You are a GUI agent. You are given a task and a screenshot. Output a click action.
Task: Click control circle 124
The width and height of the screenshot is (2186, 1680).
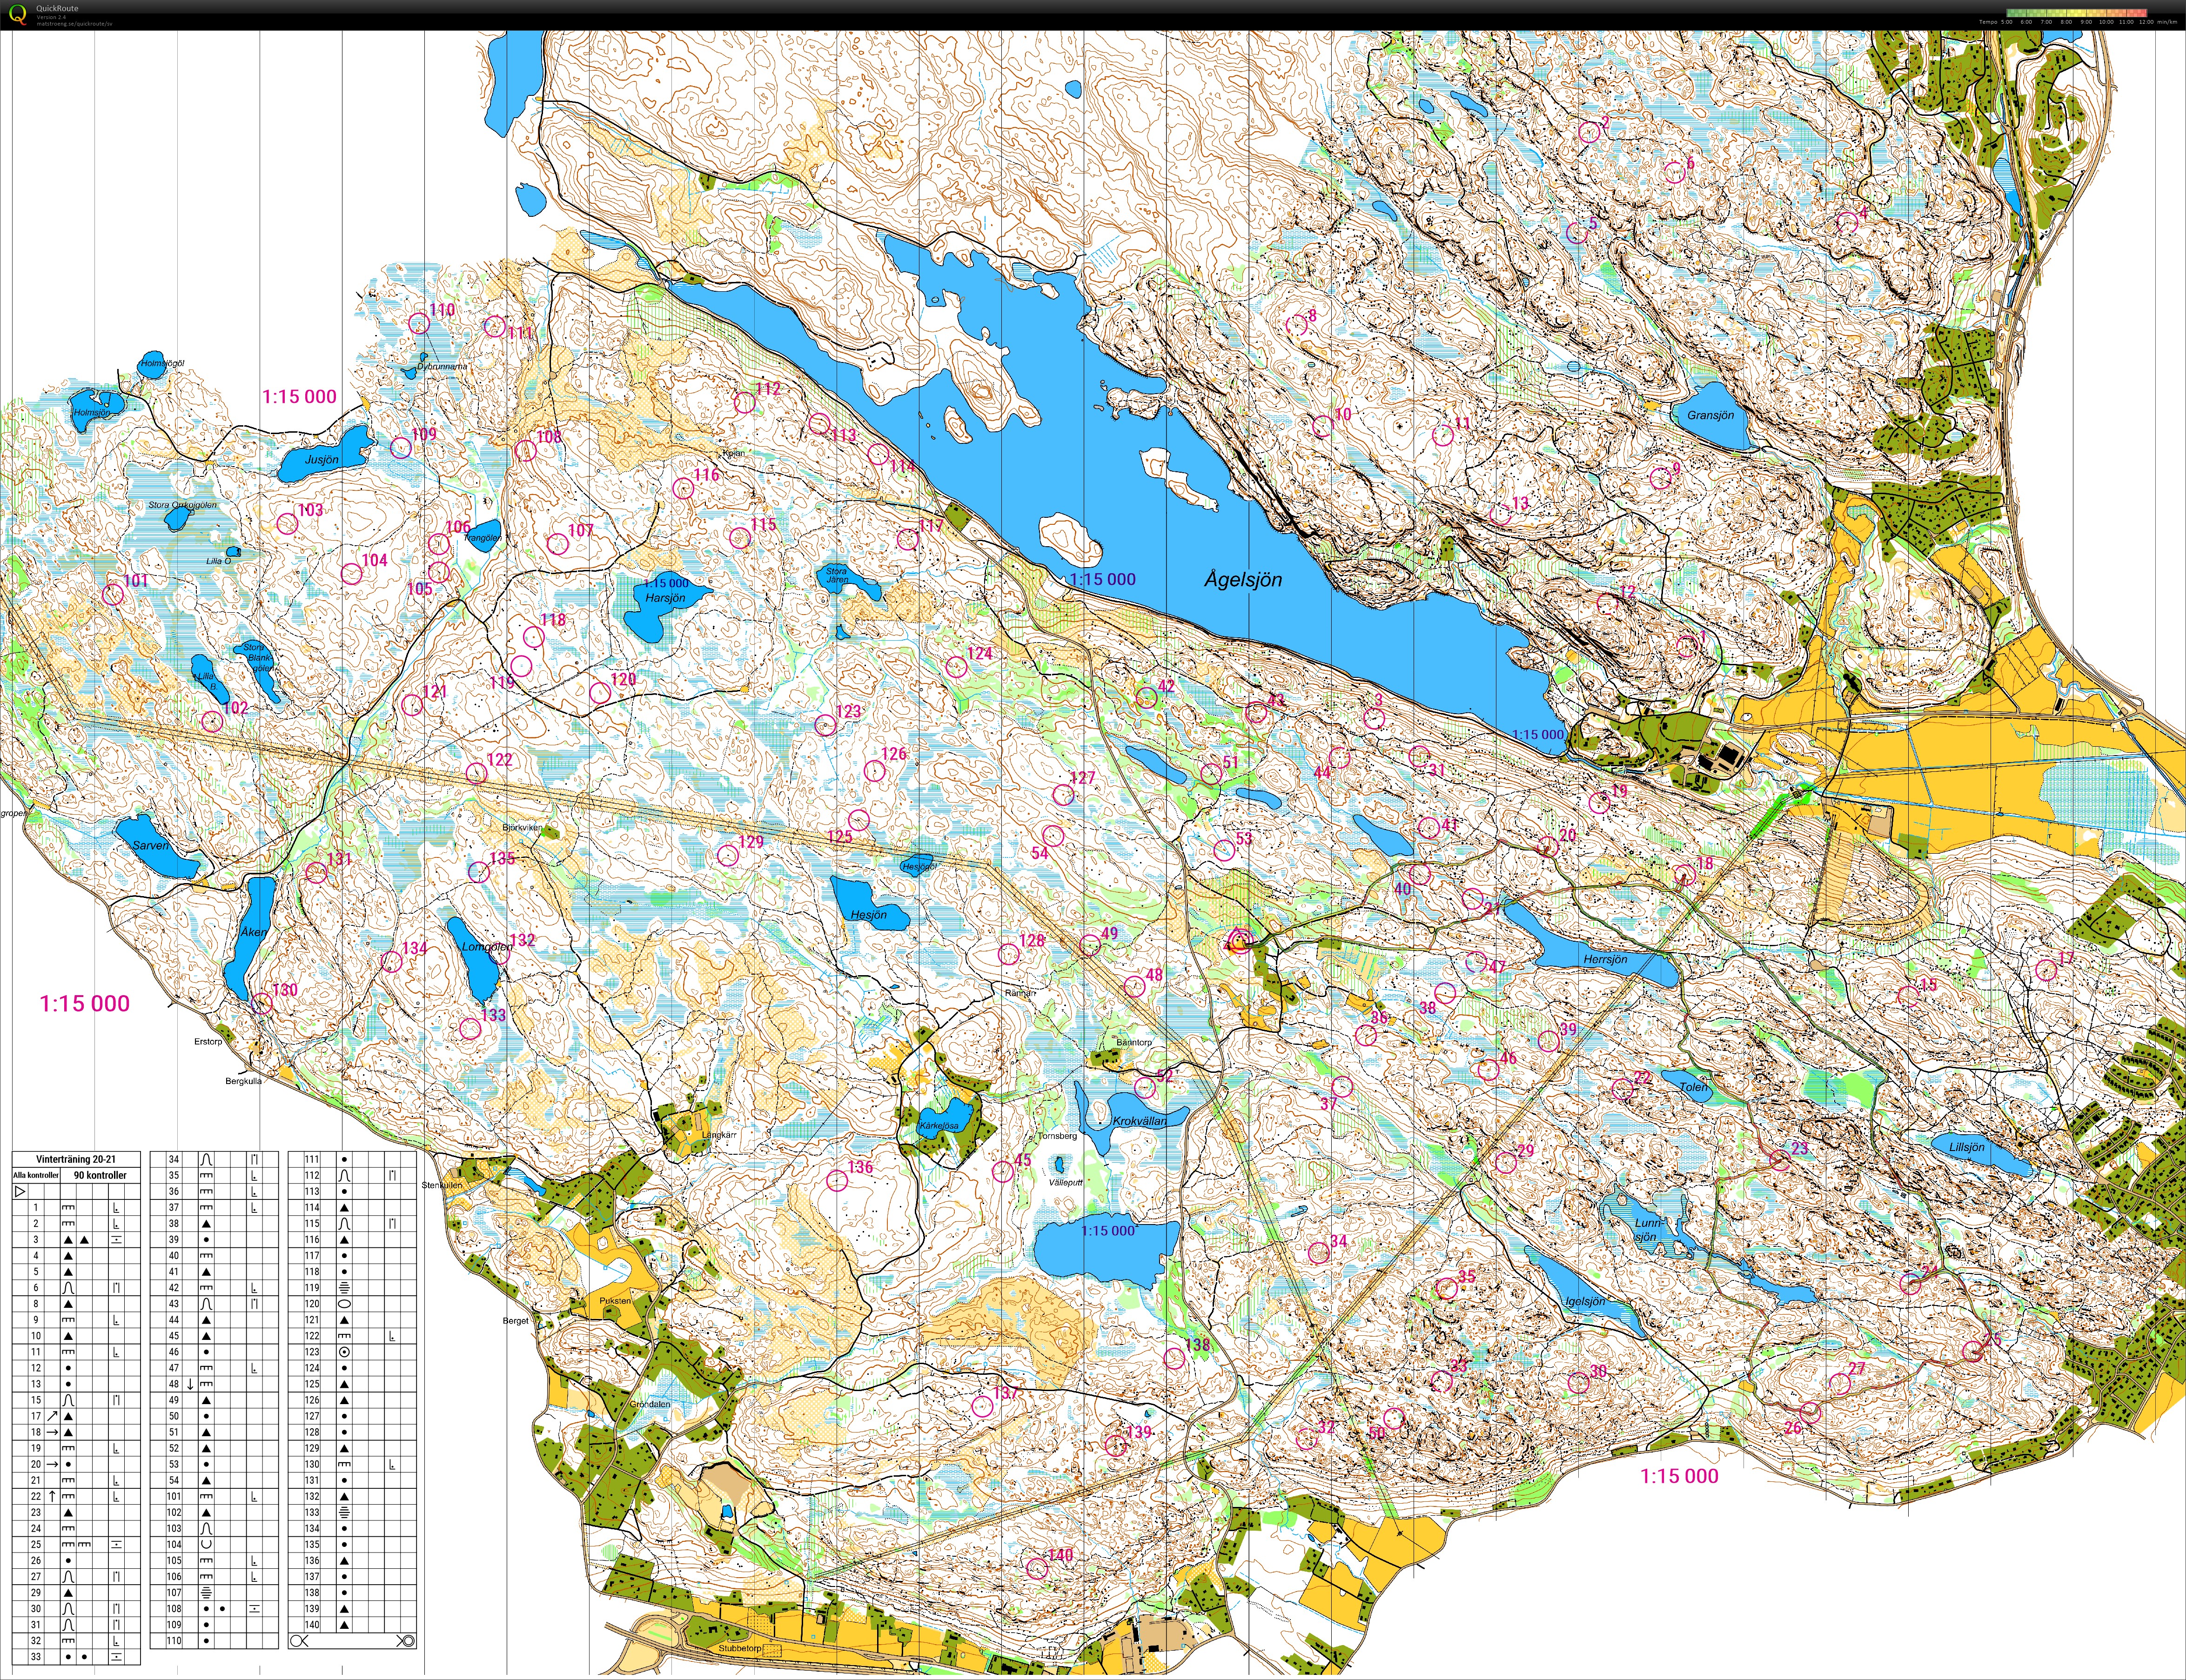[x=956, y=667]
